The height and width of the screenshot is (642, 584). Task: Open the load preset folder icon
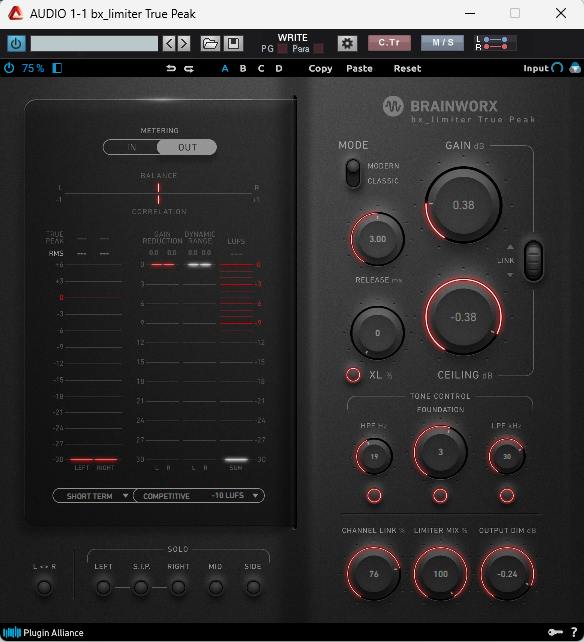pyautogui.click(x=210, y=43)
